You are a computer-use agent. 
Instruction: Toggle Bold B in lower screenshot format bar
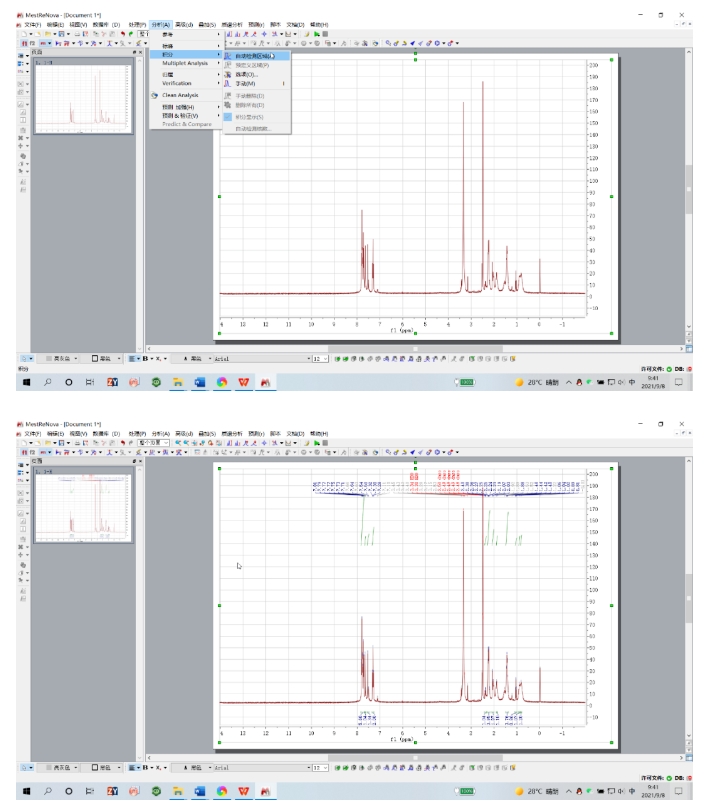[145, 768]
